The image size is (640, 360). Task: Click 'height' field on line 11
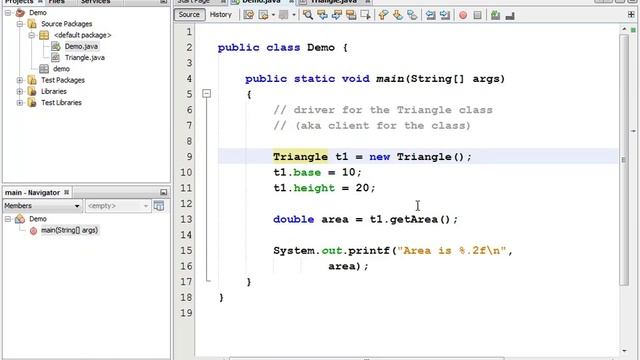click(x=314, y=188)
